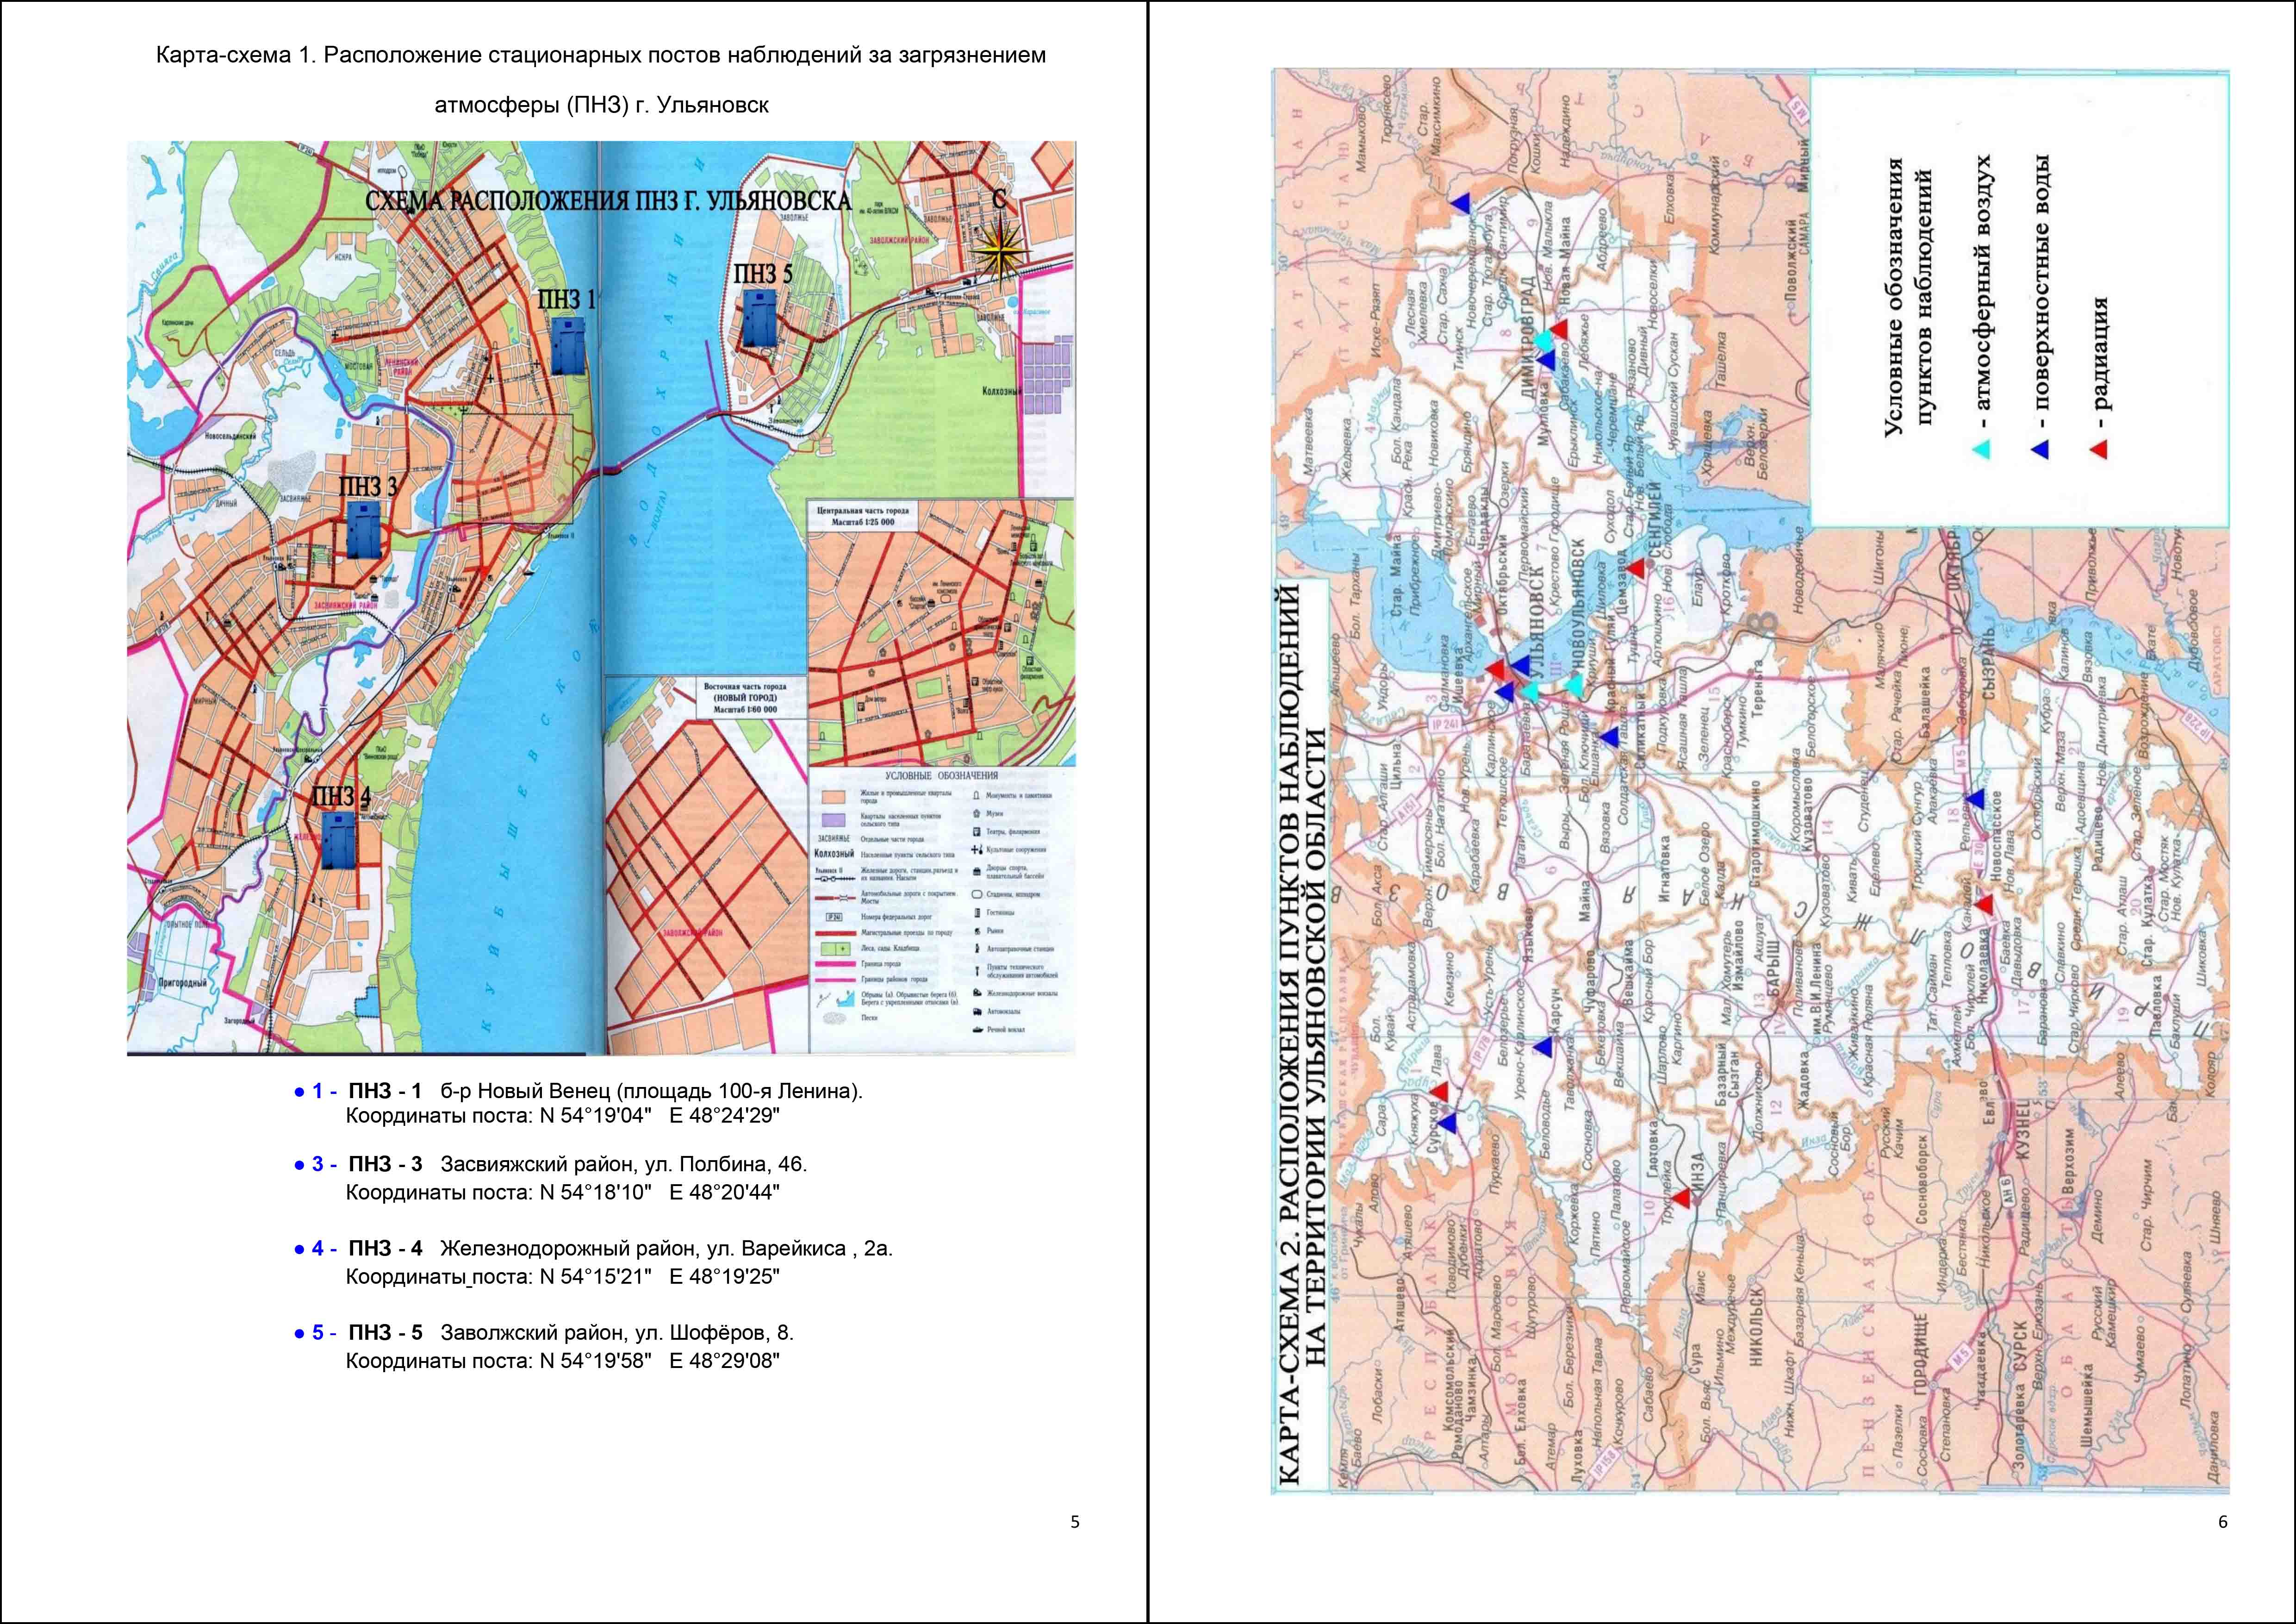Click the blue bullet number '5 -' in the list
This screenshot has height=1624, width=2296.
(325, 1332)
